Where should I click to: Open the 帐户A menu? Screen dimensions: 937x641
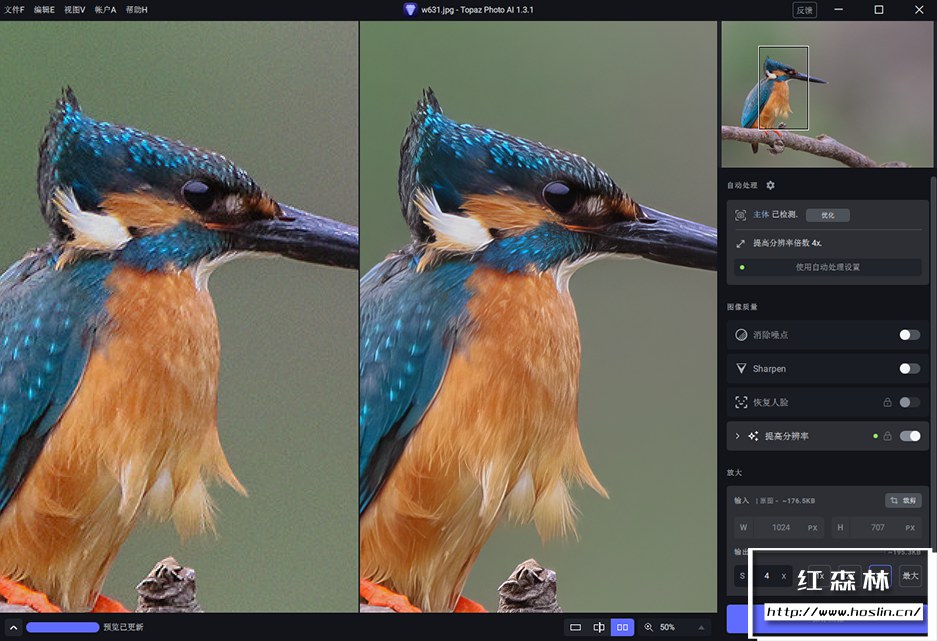point(105,10)
